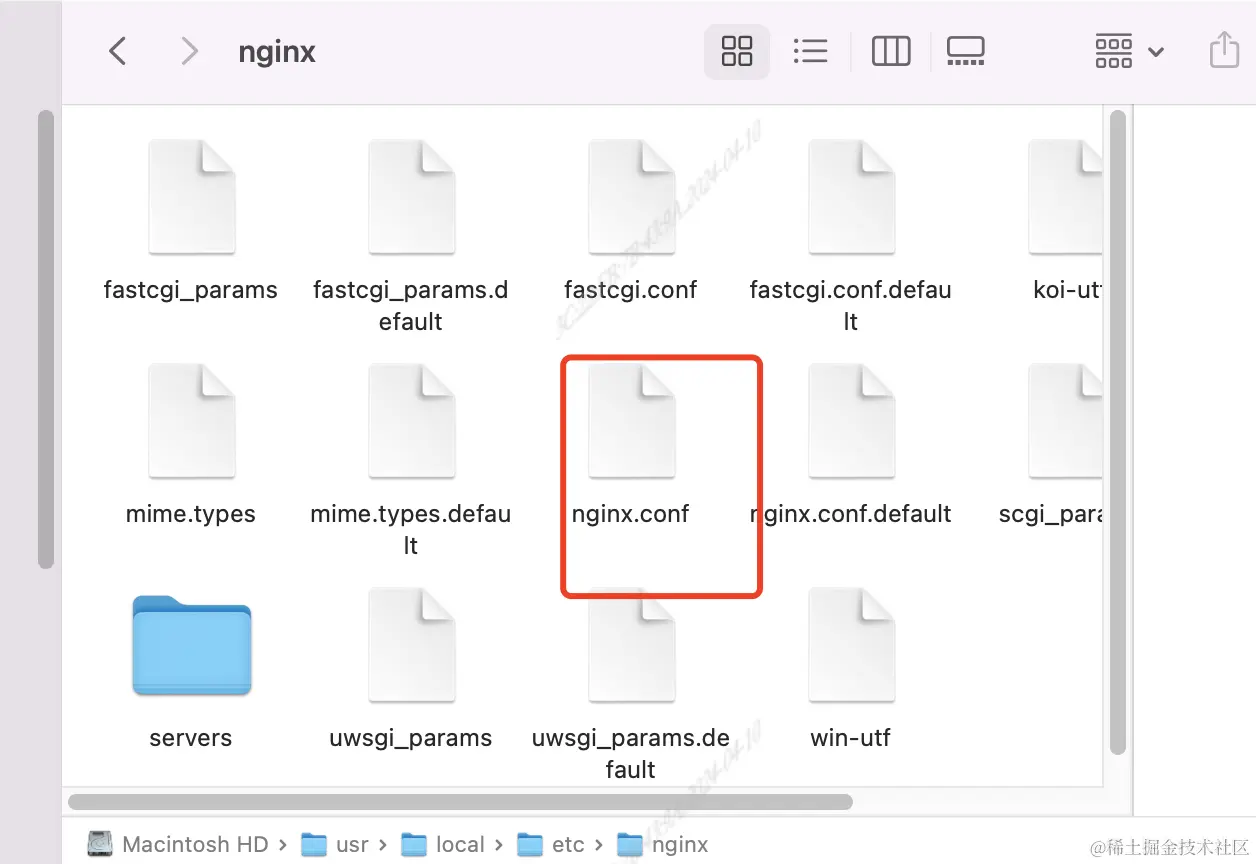
Task: Click the fastcgi_params file name label
Action: click(191, 291)
